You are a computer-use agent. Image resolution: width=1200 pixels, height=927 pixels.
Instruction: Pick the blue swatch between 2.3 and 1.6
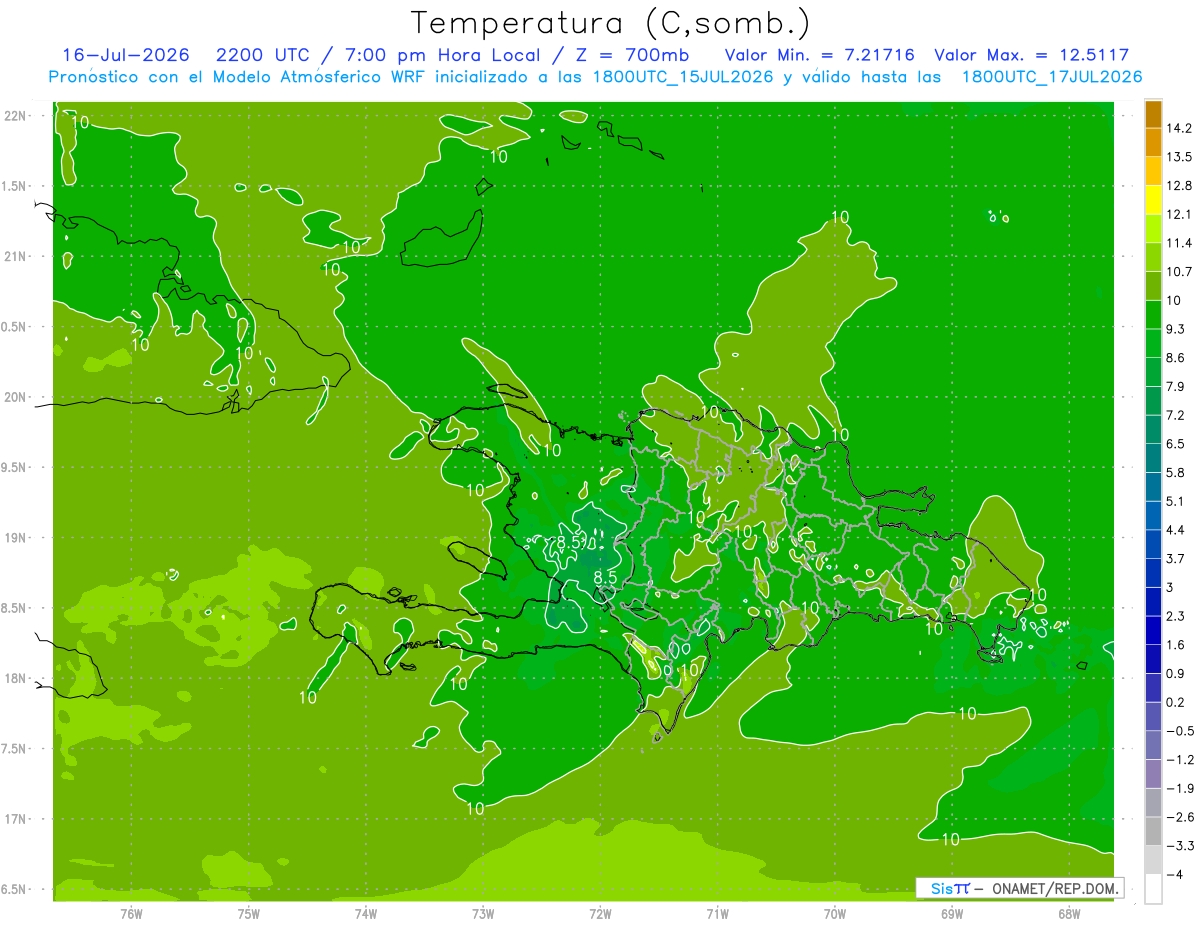[1153, 630]
